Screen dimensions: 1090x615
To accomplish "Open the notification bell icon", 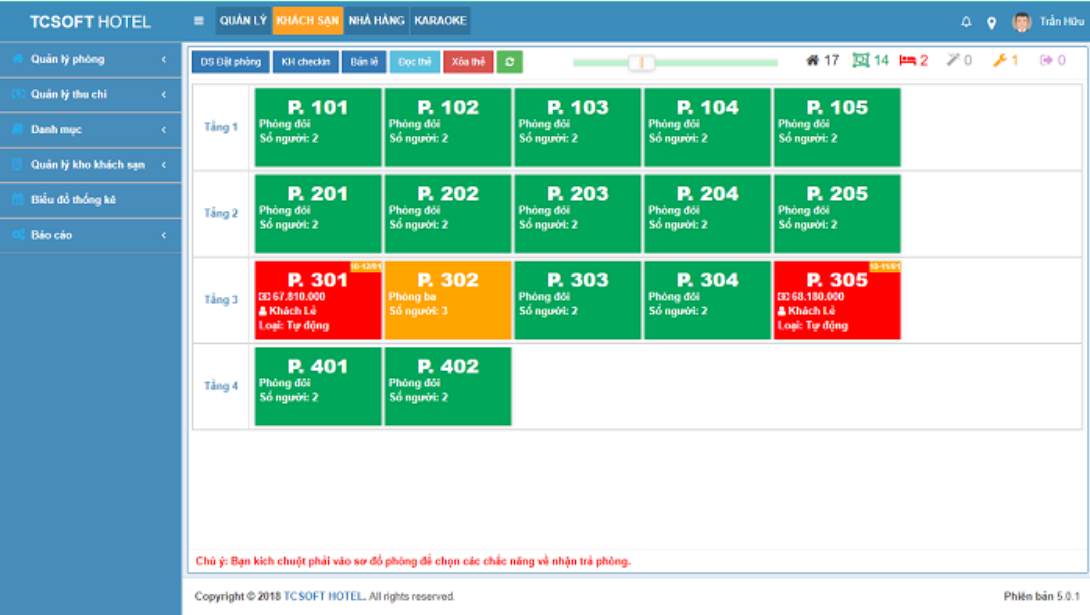I will [x=966, y=22].
